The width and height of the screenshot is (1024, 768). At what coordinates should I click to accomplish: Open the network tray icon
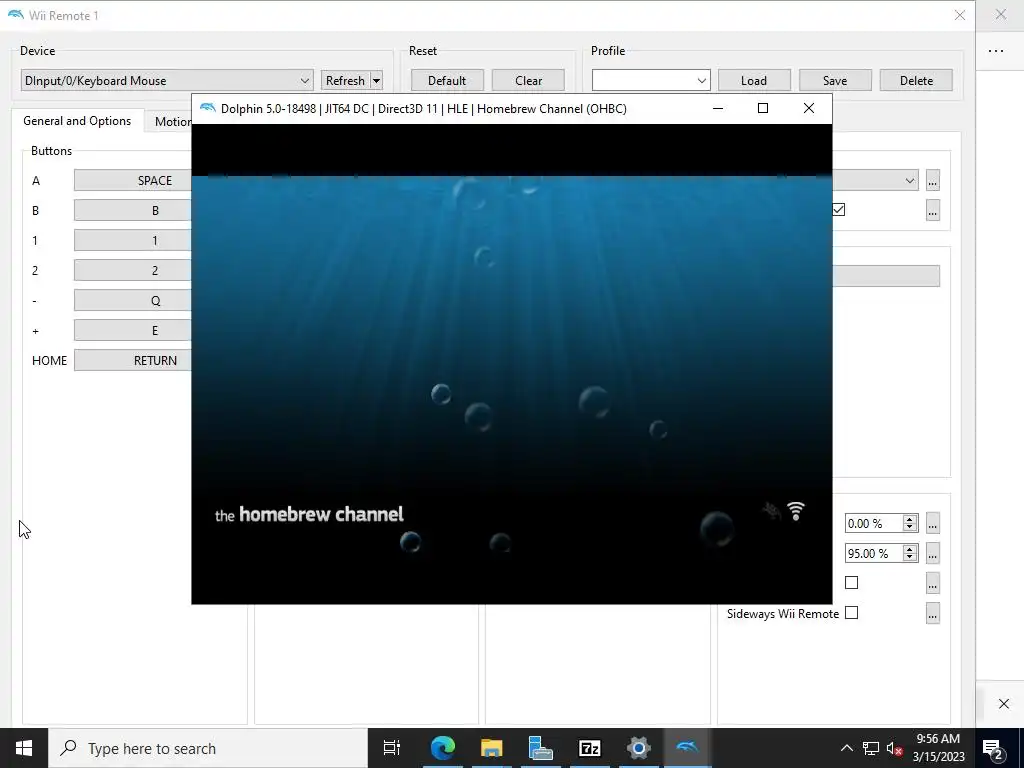coord(871,748)
